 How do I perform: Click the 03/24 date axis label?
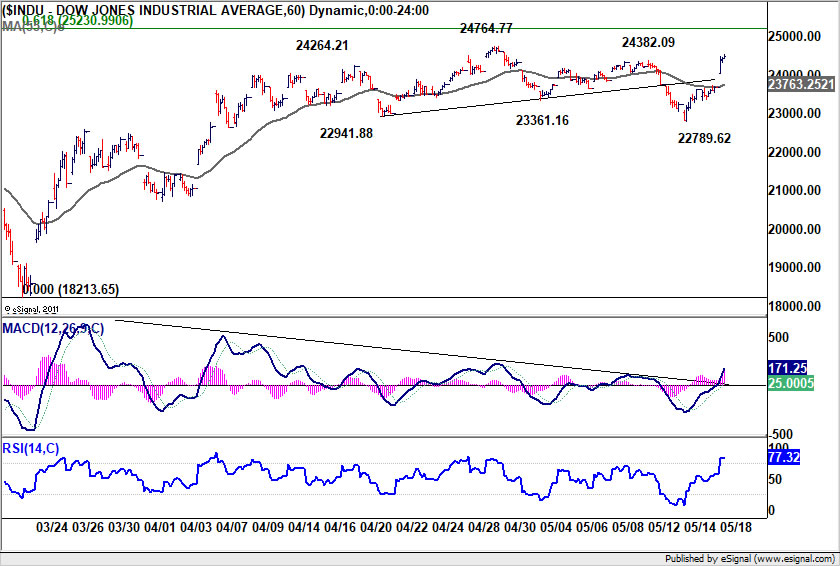(x=51, y=527)
